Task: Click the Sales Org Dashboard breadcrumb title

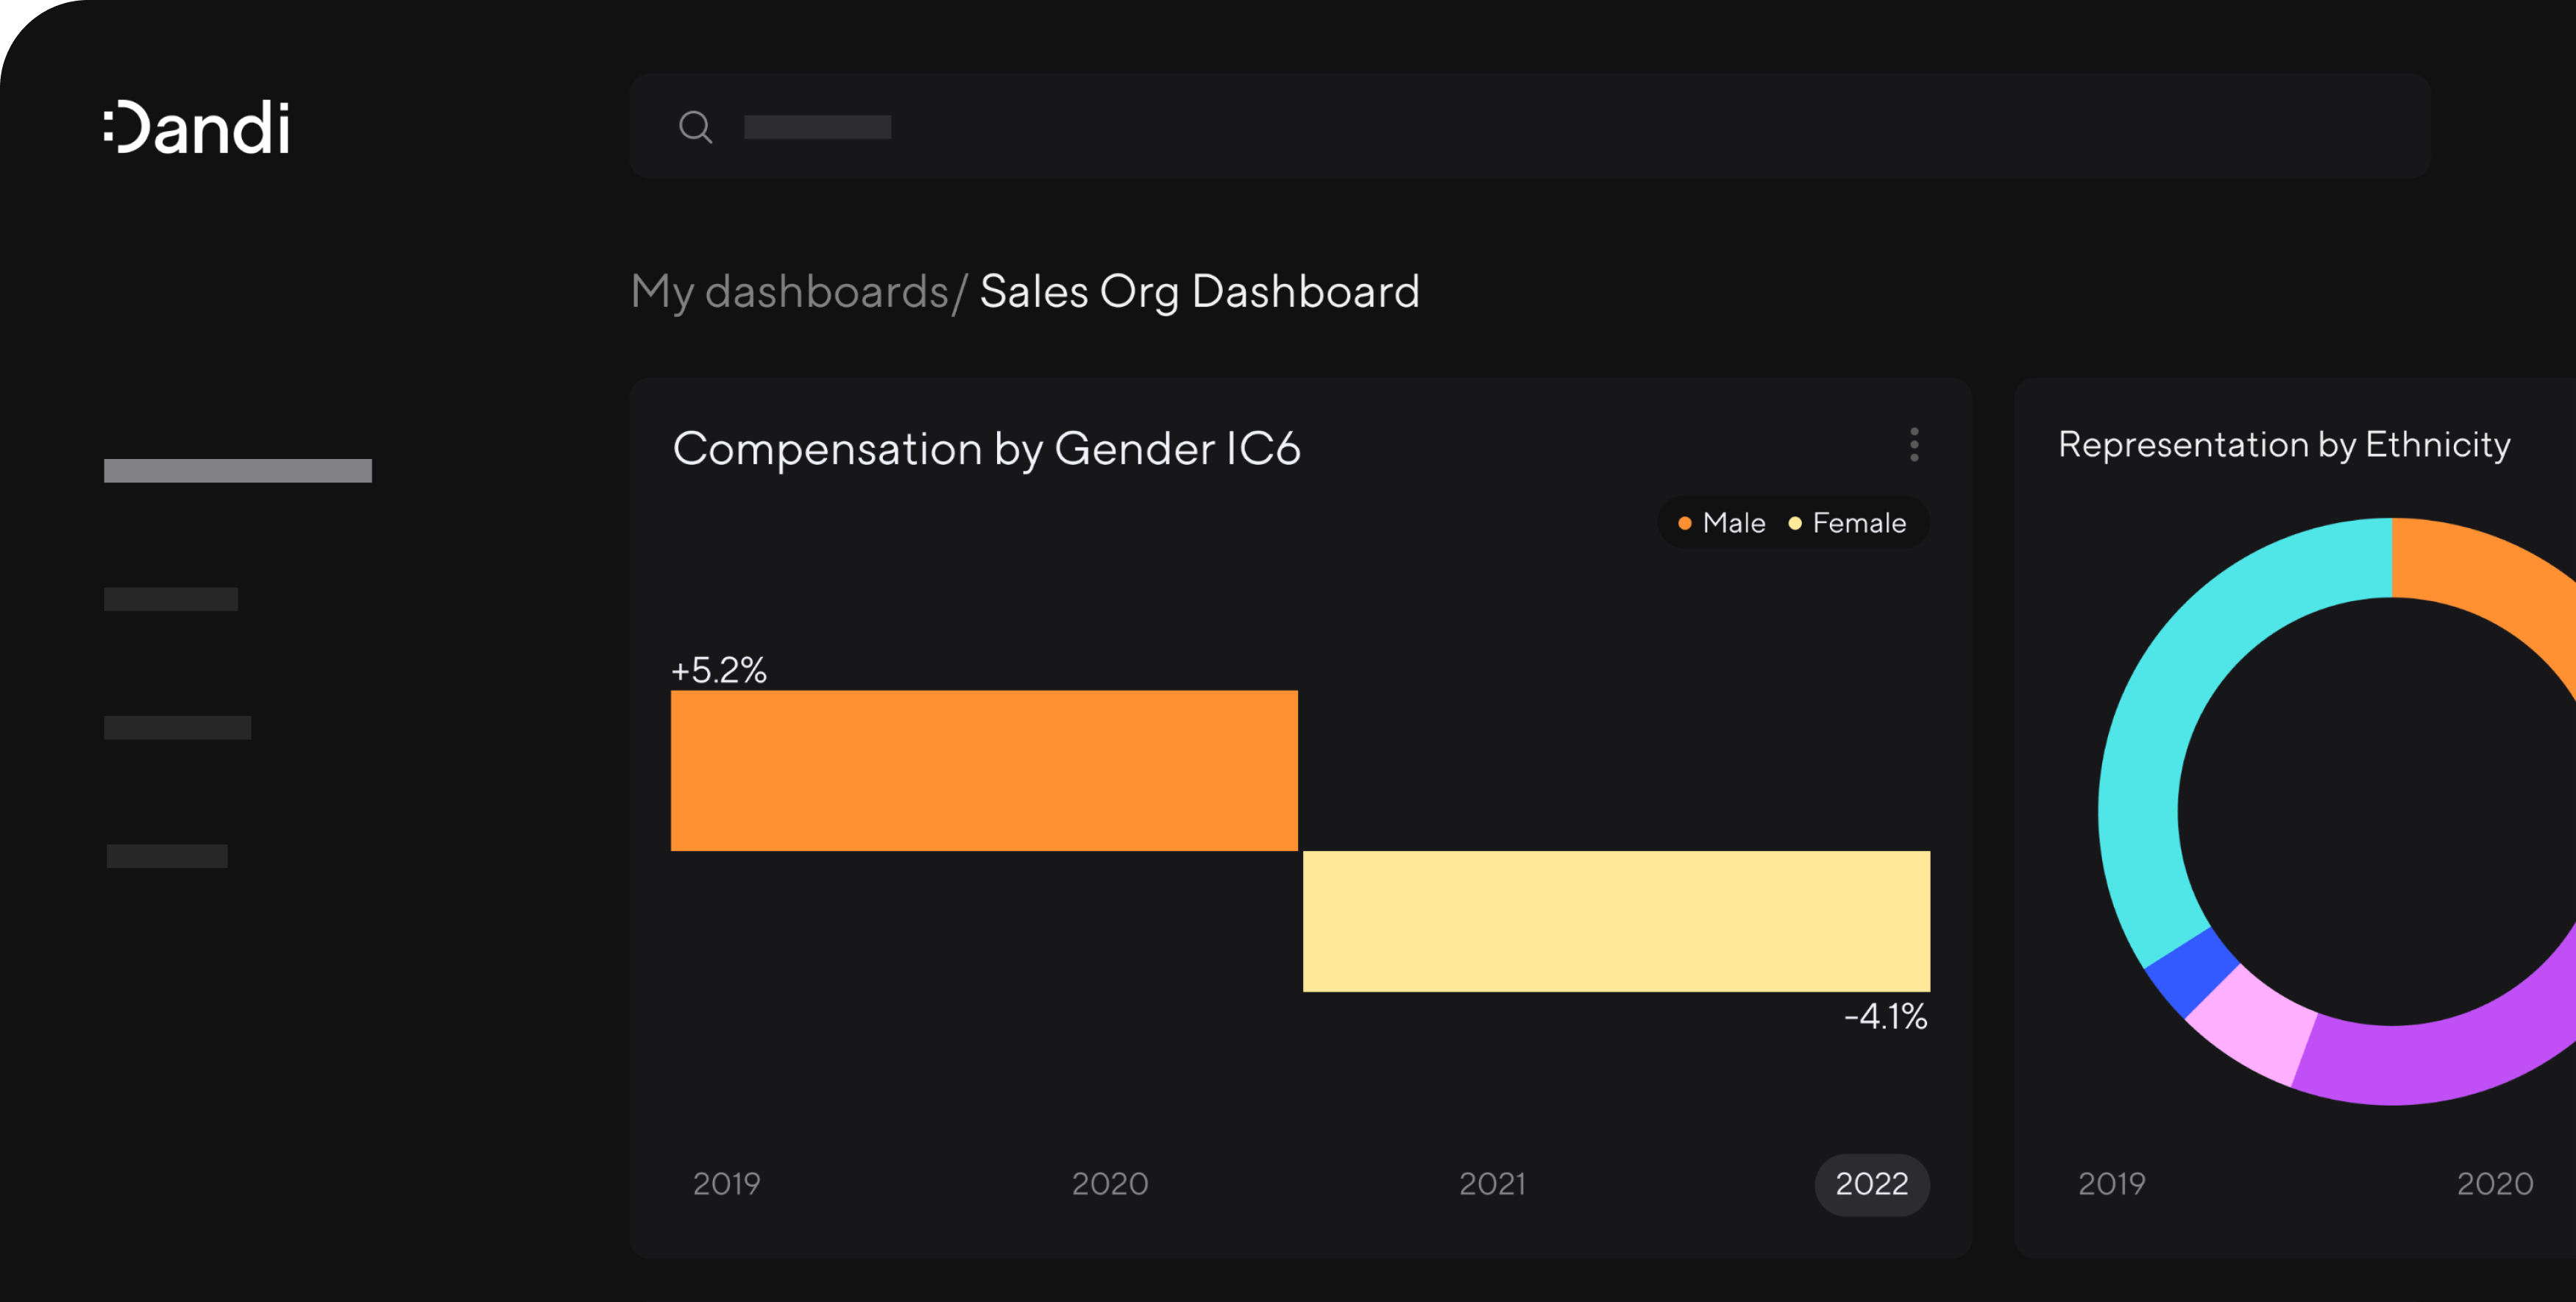Action: (1199, 292)
